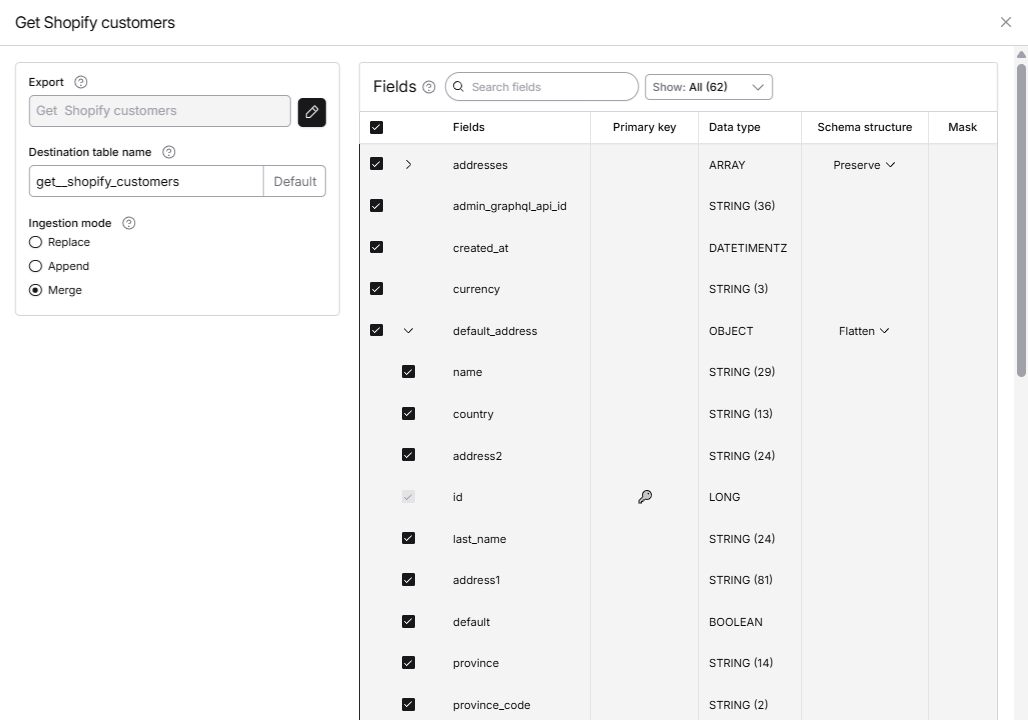Click the vertical scrollbar thumb
The image size is (1028, 720).
(1021, 220)
